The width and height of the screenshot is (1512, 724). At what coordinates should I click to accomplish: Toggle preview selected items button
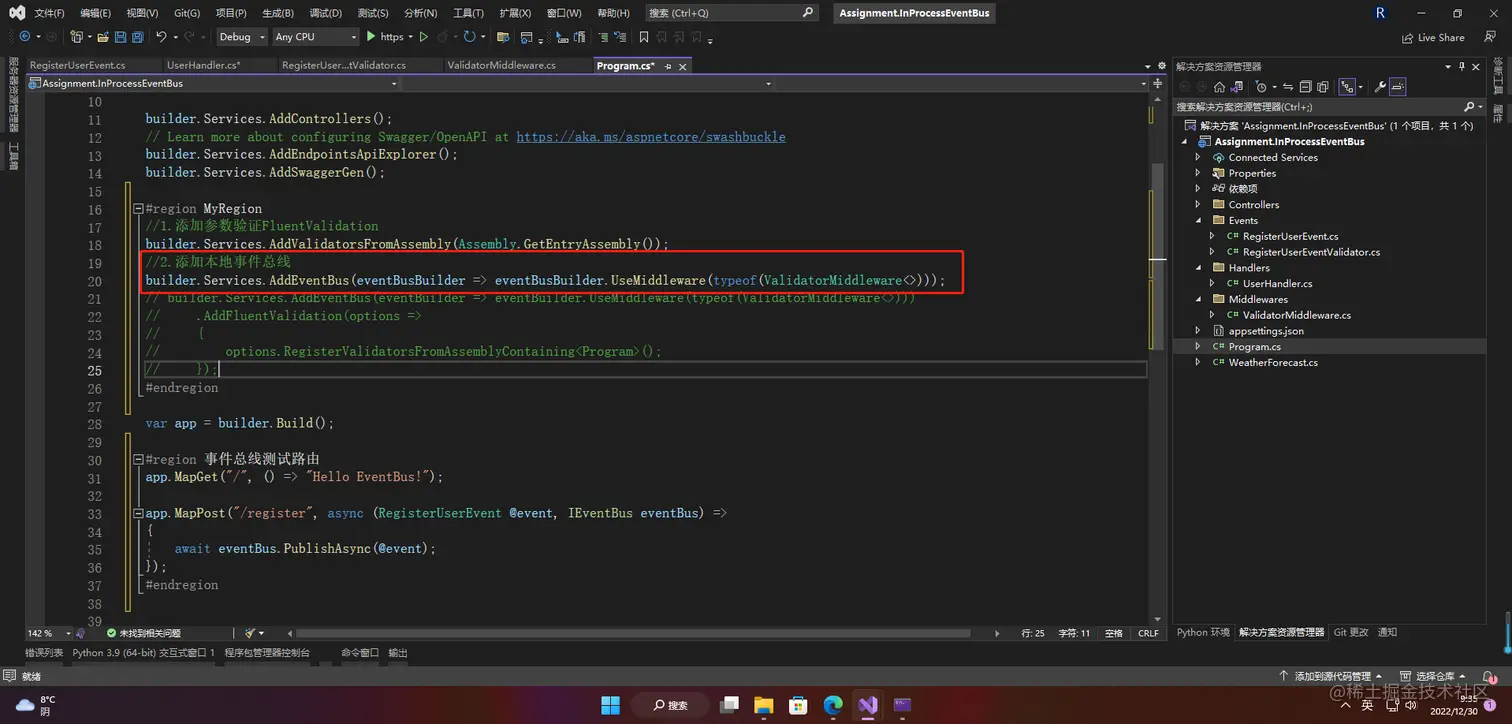coord(1398,87)
